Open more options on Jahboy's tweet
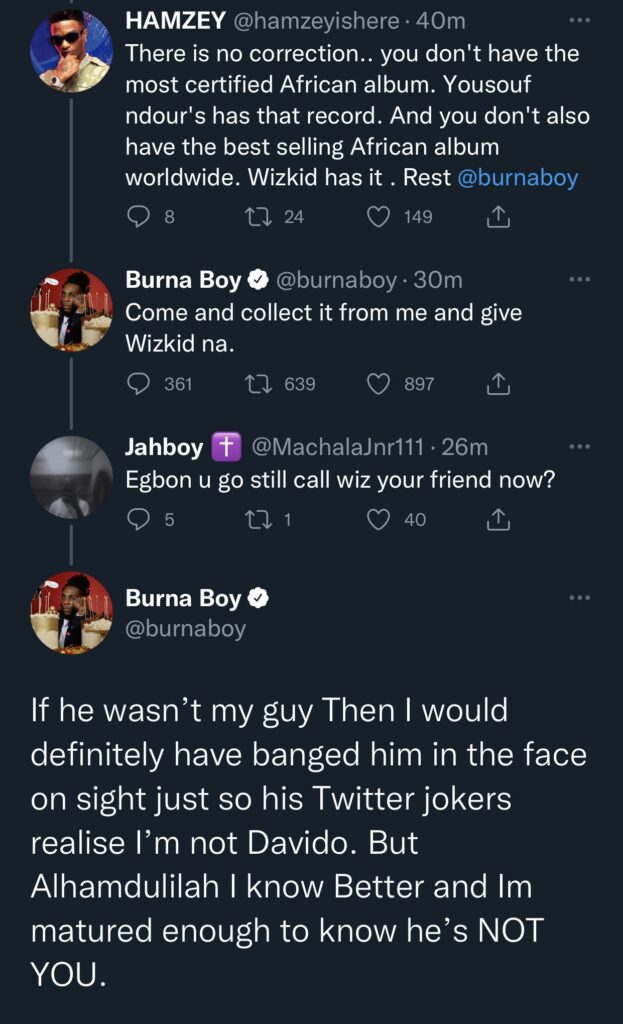The image size is (623, 1024). click(580, 447)
